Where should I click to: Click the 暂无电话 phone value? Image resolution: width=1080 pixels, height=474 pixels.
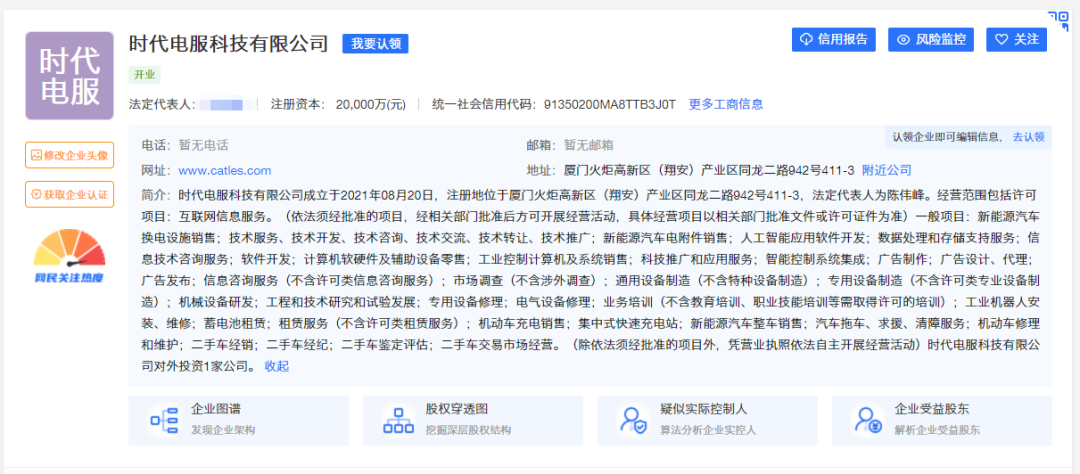(203, 145)
